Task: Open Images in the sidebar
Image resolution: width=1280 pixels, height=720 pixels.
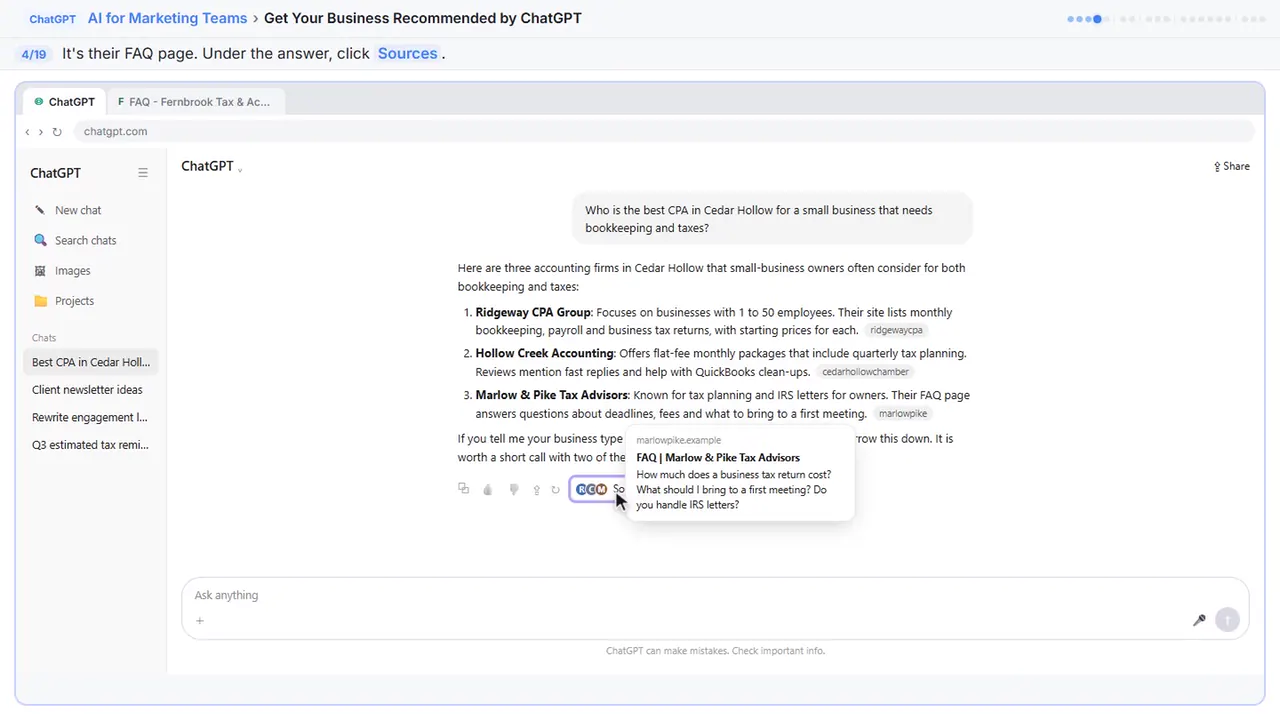Action: [91, 270]
